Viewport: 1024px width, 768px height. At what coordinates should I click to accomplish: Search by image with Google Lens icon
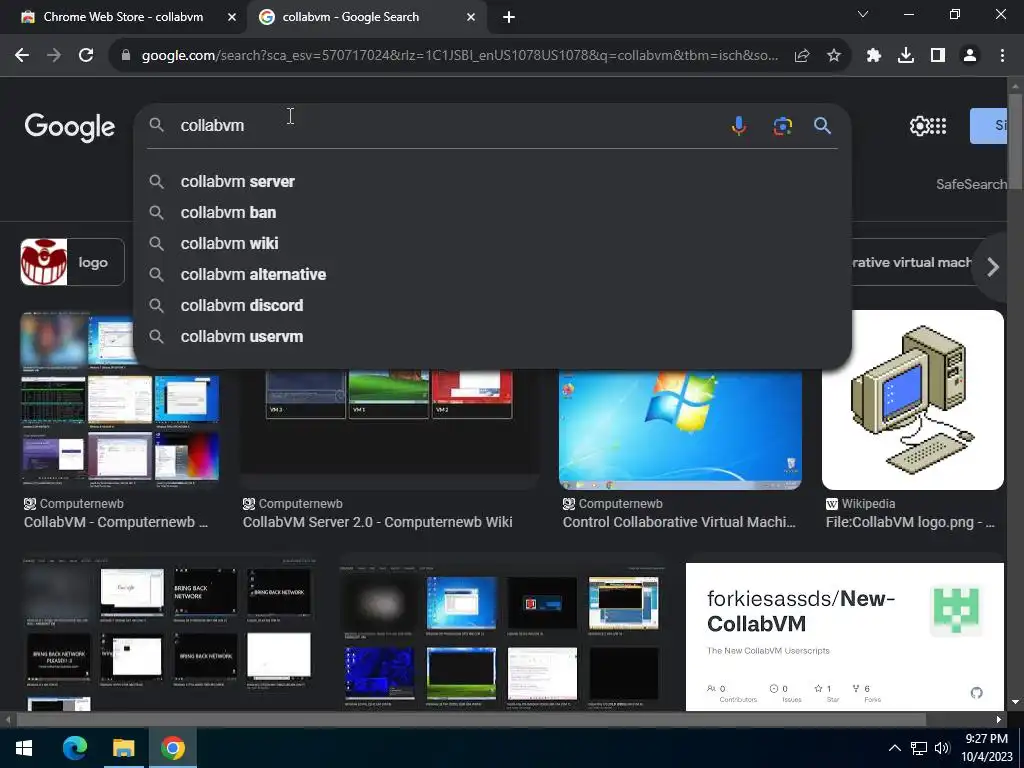point(782,125)
